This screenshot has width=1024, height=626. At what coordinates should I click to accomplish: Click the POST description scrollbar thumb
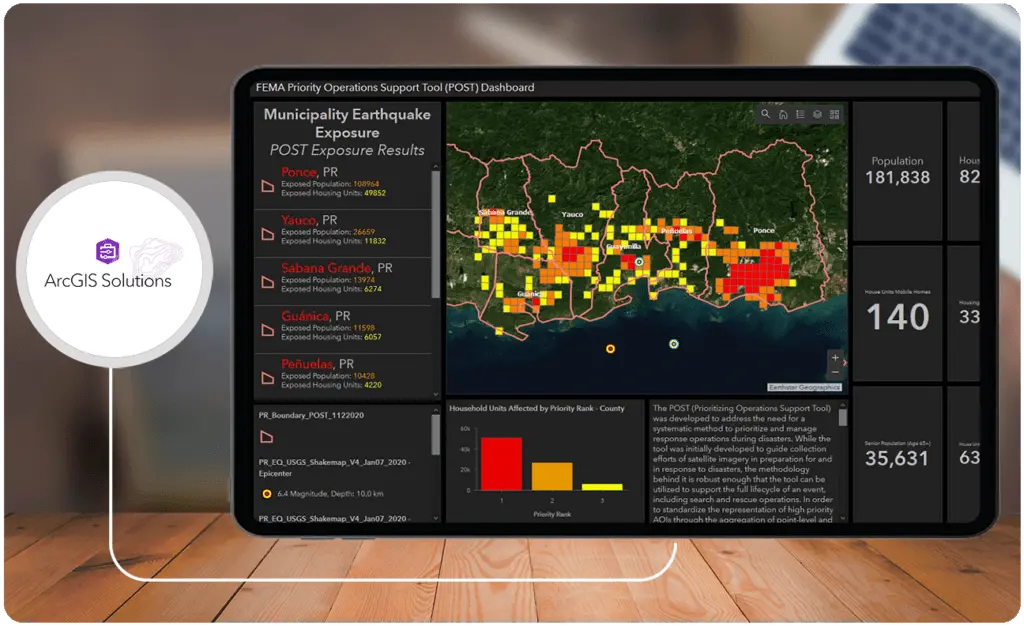pos(842,418)
